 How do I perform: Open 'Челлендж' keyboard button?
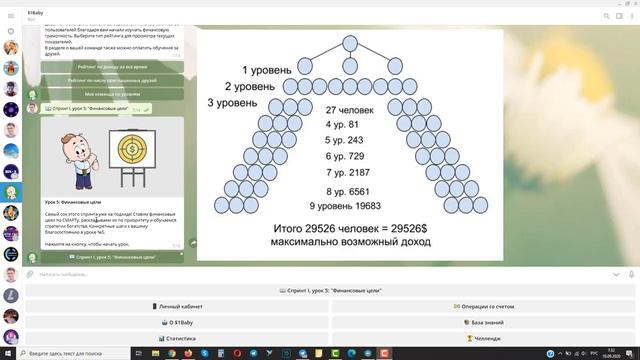point(483,338)
